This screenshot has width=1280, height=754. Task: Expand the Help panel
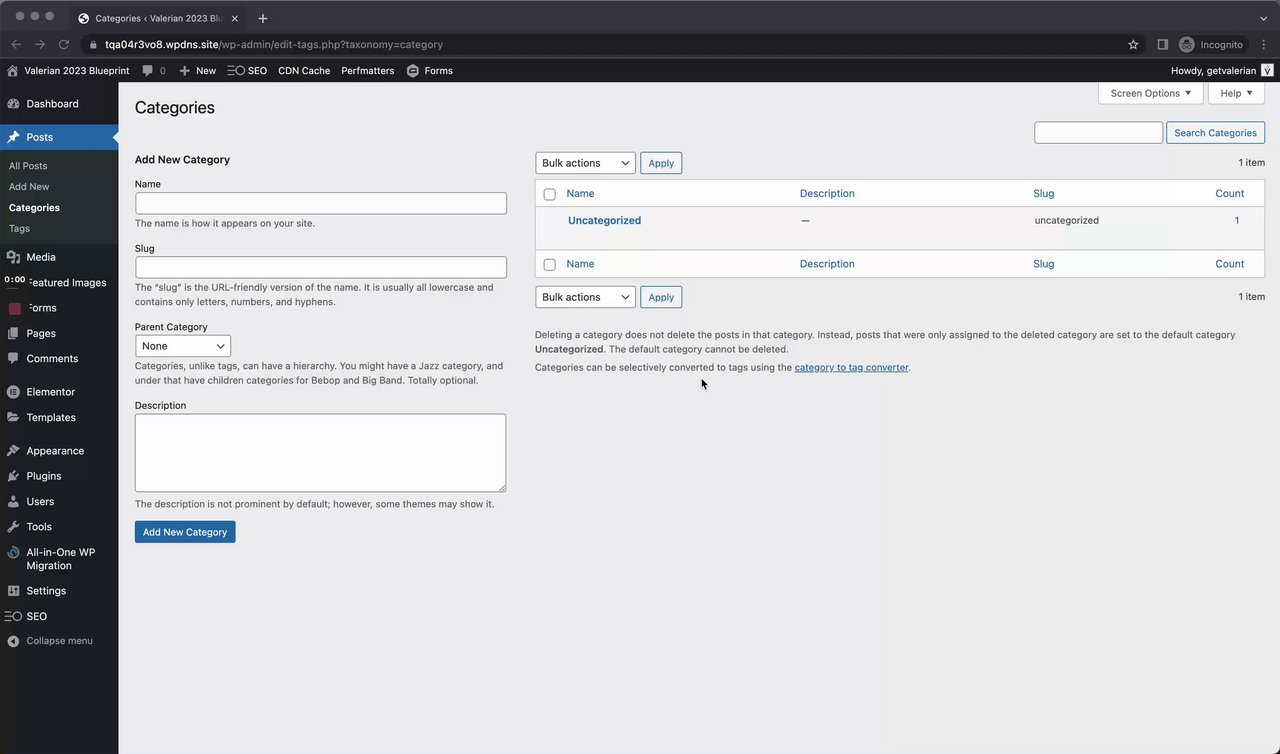(x=1236, y=93)
